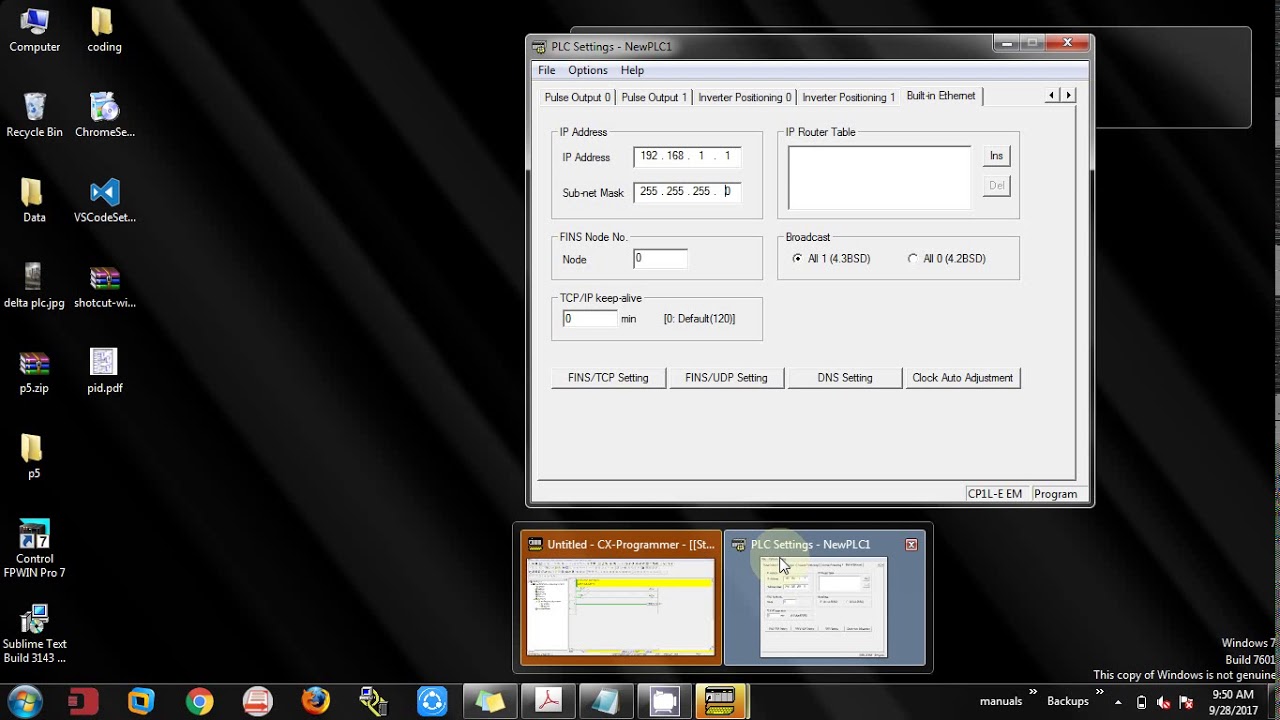Open the FINS/UDP Setting dialog
The height and width of the screenshot is (720, 1280).
pos(726,378)
